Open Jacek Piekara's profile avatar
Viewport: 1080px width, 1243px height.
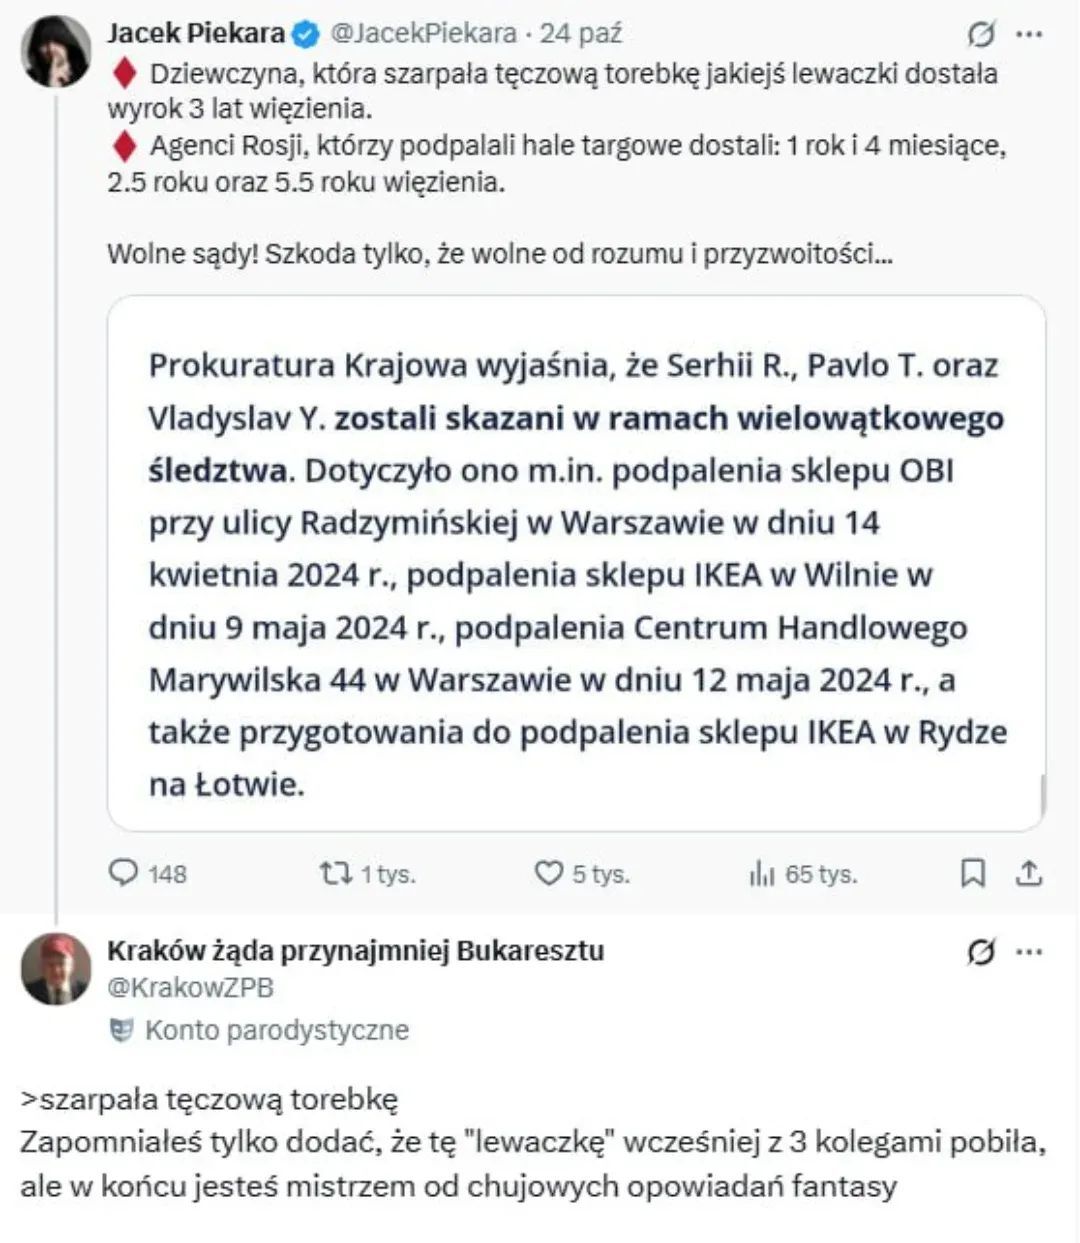point(56,51)
